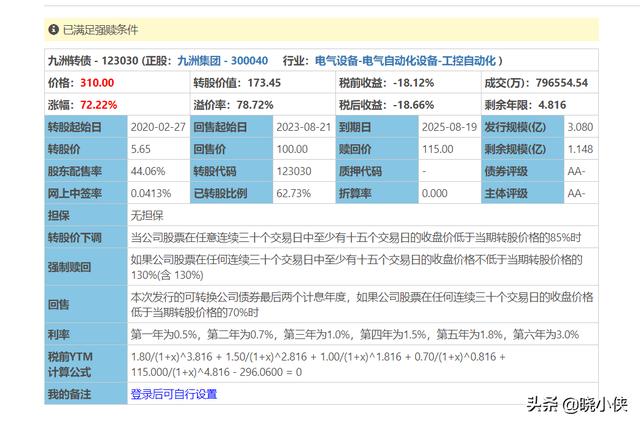Click the 折算率 header cell
Viewport: 640px width, 425px height.
(x=377, y=193)
